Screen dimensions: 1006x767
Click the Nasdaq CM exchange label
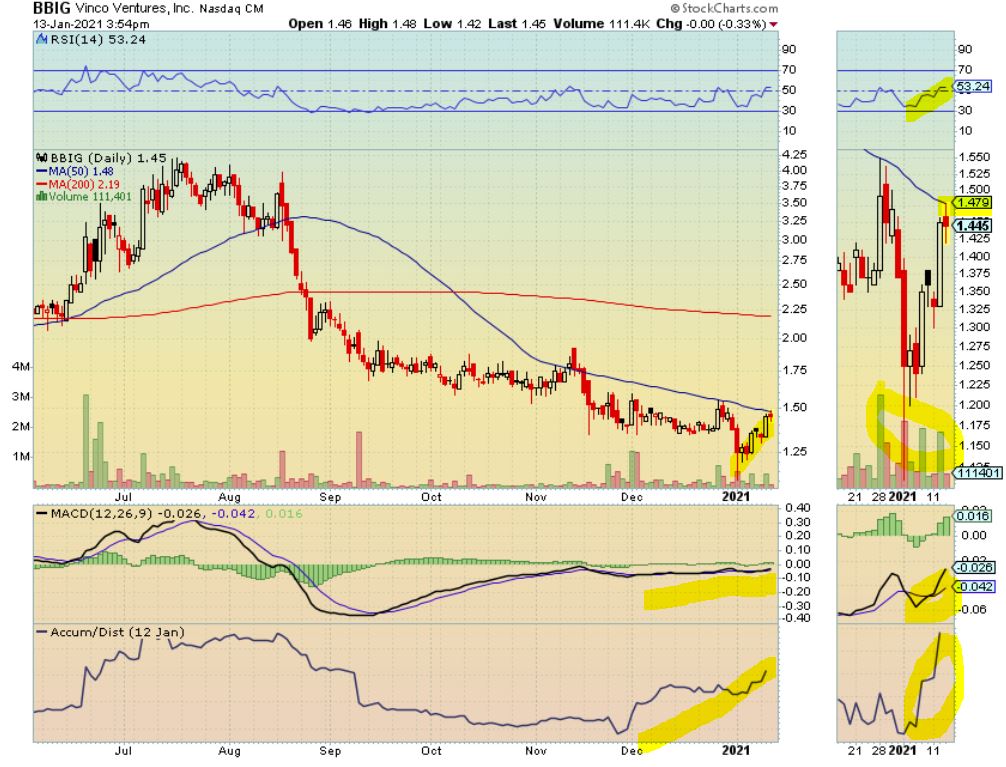pyautogui.click(x=231, y=9)
